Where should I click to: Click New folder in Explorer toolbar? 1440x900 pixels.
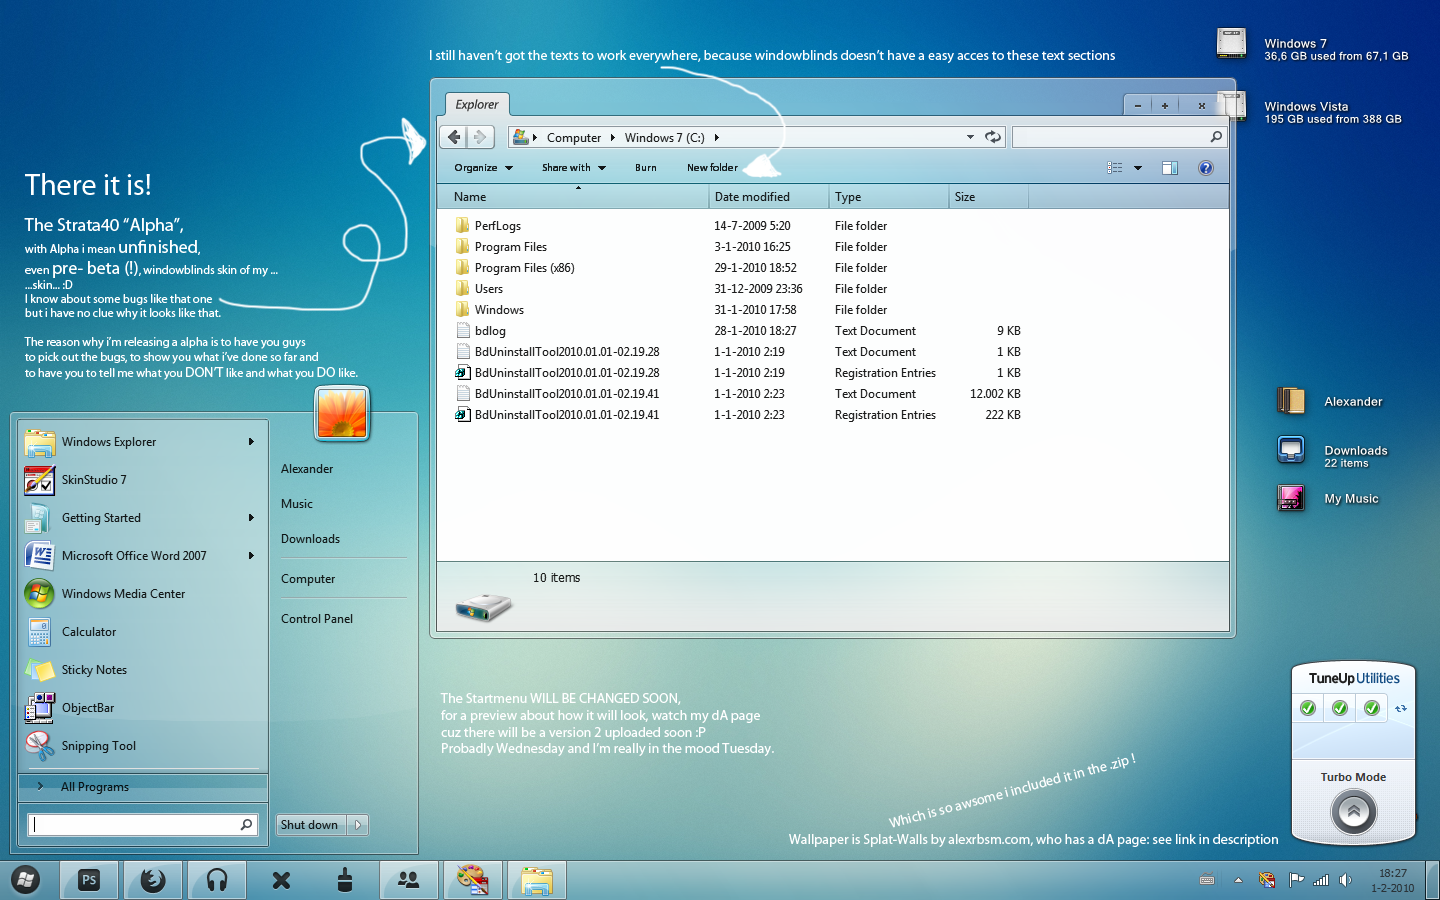(712, 168)
